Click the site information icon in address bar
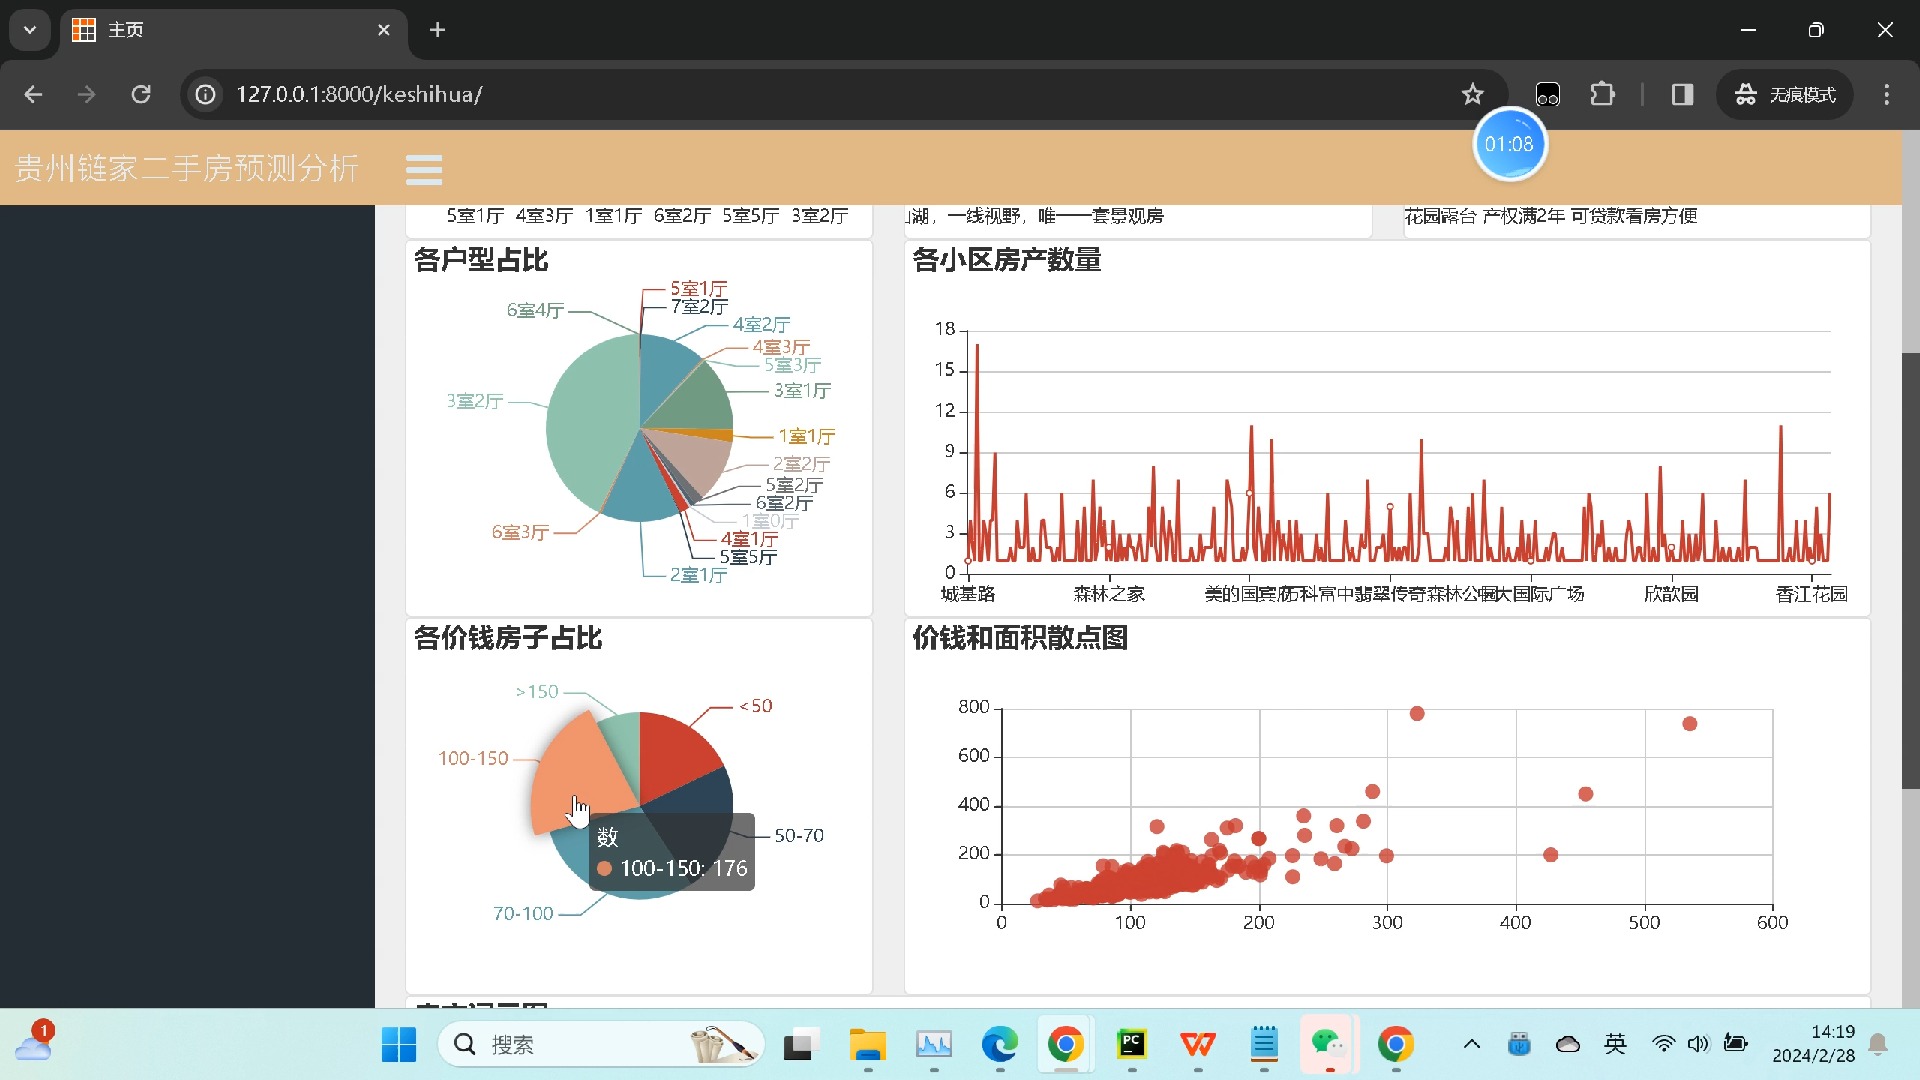The image size is (1920, 1080). [x=206, y=94]
